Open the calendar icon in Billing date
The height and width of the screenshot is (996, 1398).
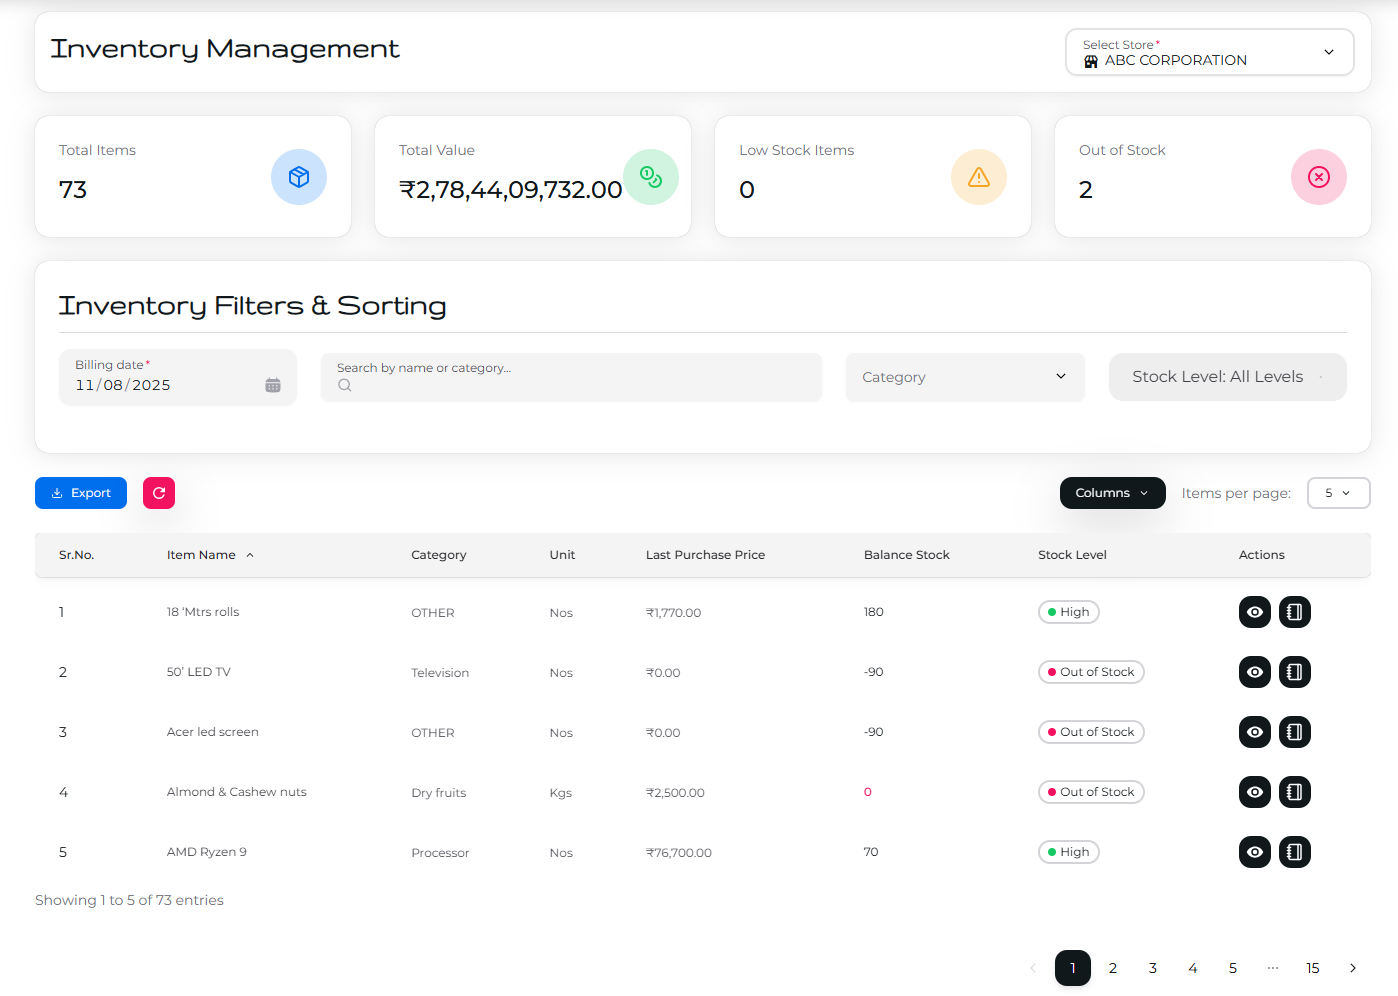273,385
